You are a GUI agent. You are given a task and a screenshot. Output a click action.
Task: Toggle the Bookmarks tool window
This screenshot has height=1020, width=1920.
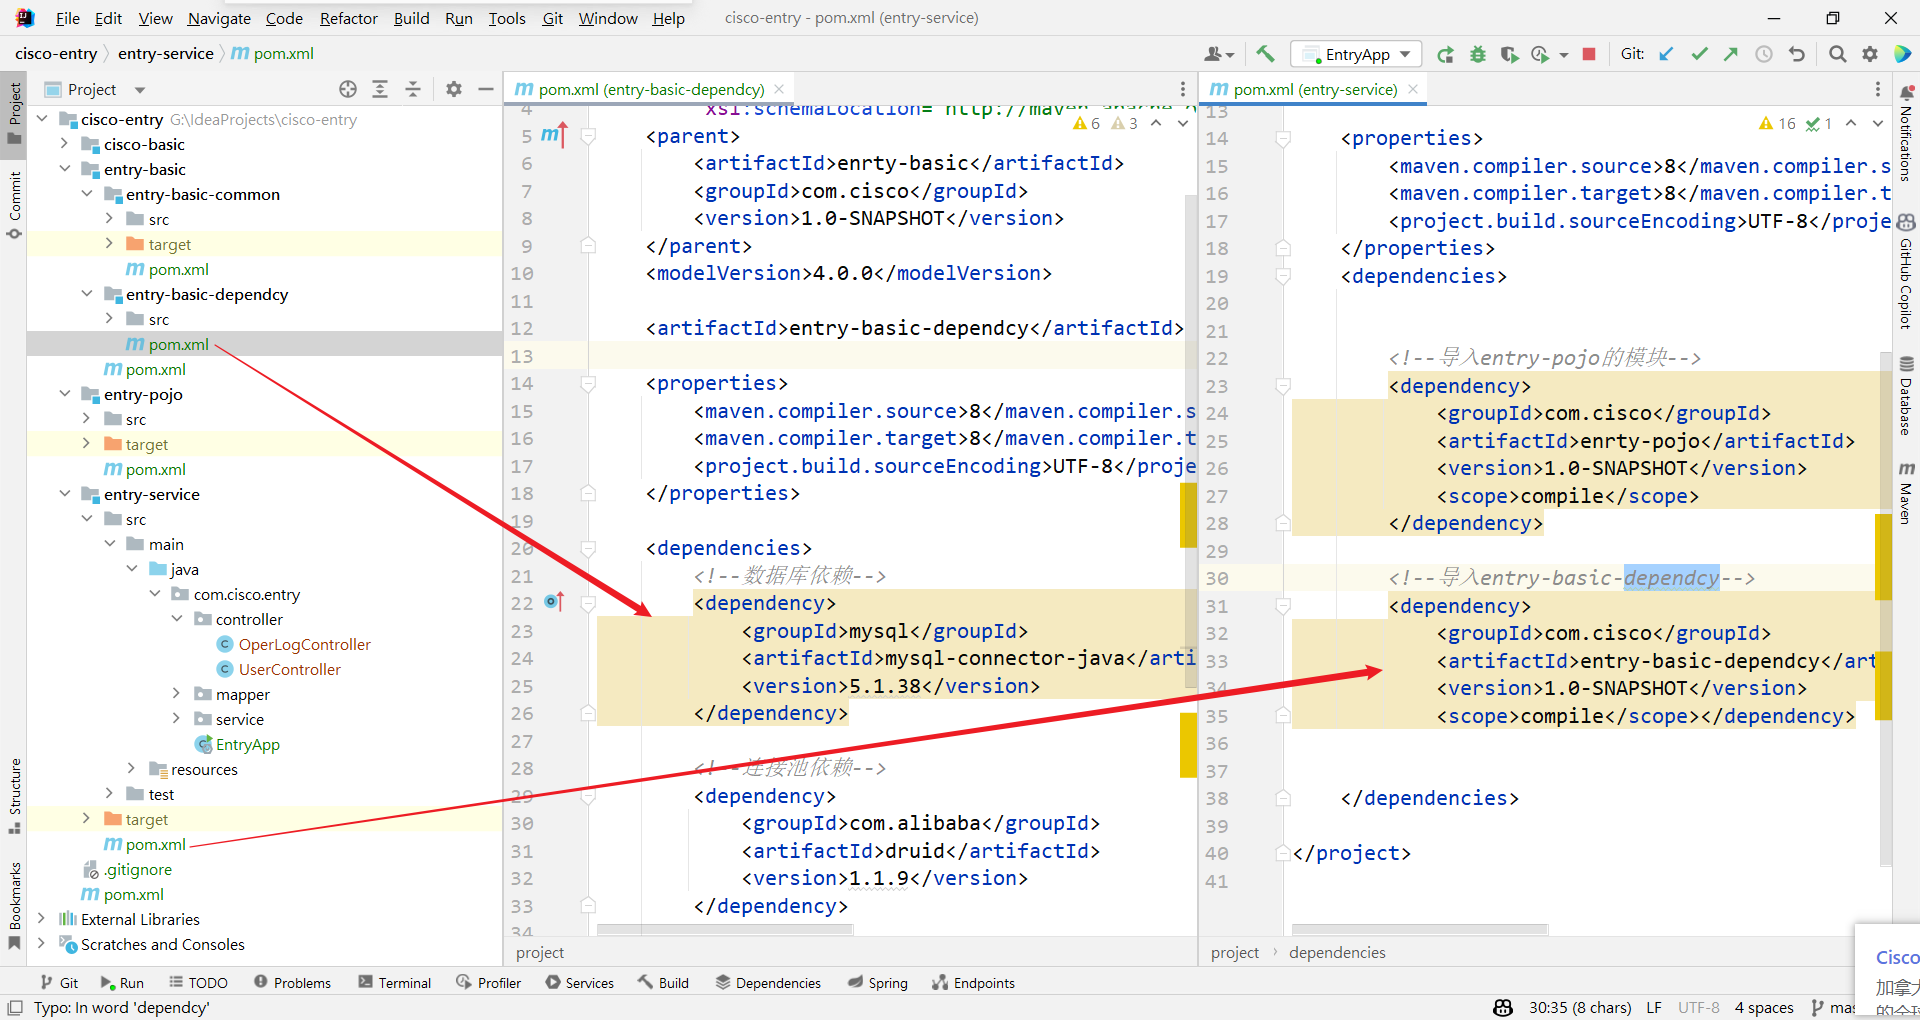14,905
